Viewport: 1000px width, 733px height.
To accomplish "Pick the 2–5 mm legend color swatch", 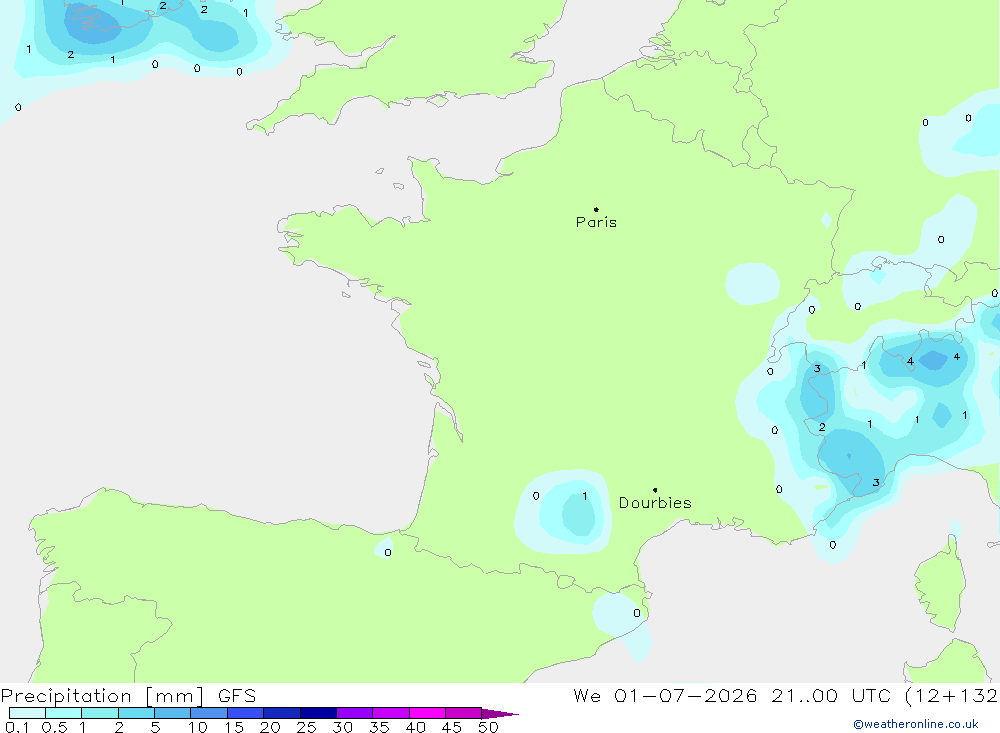I will click(x=136, y=713).
